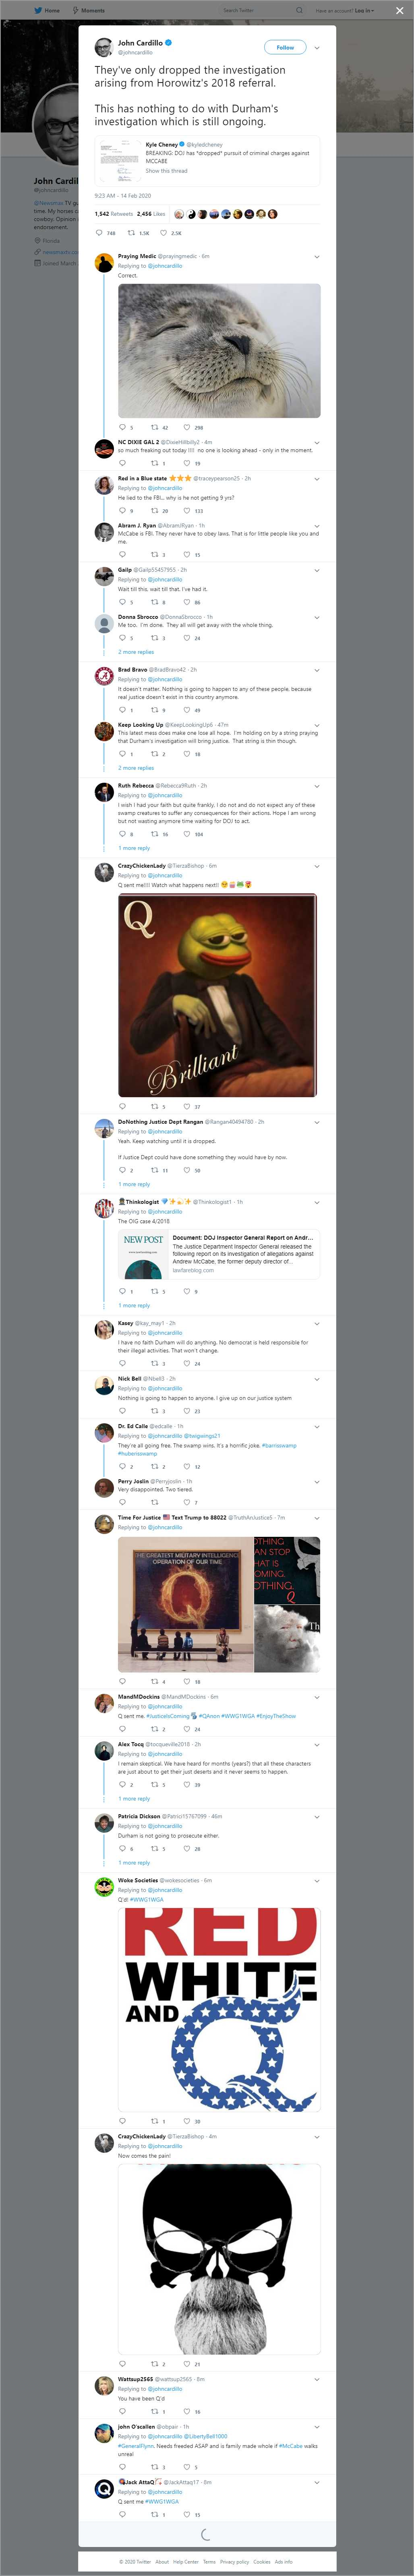
Task: Click the search magnifier icon
Action: click(298, 10)
